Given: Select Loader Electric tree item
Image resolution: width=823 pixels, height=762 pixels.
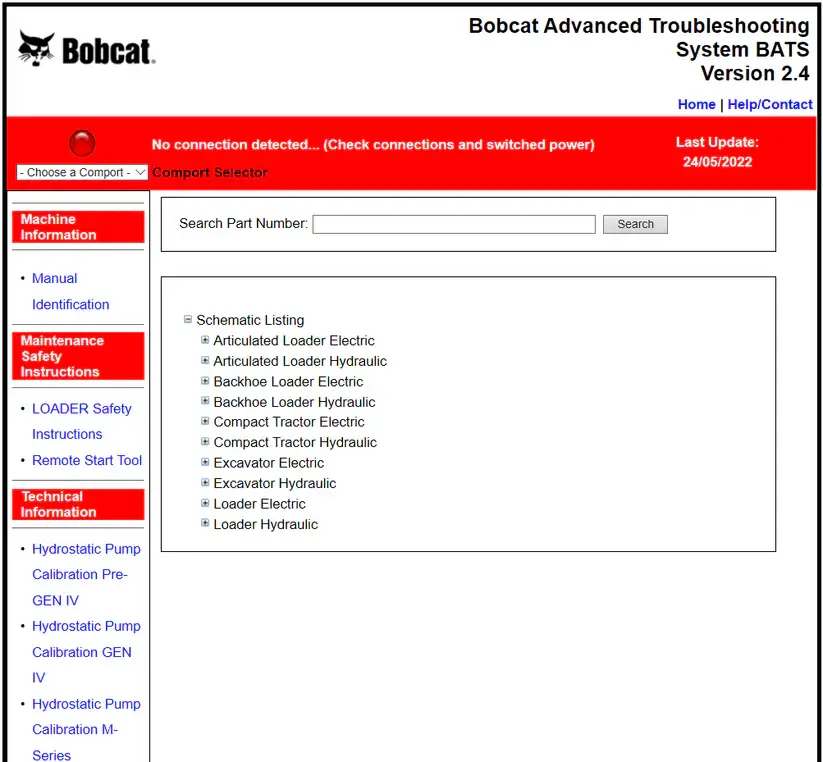Looking at the screenshot, I should (259, 504).
